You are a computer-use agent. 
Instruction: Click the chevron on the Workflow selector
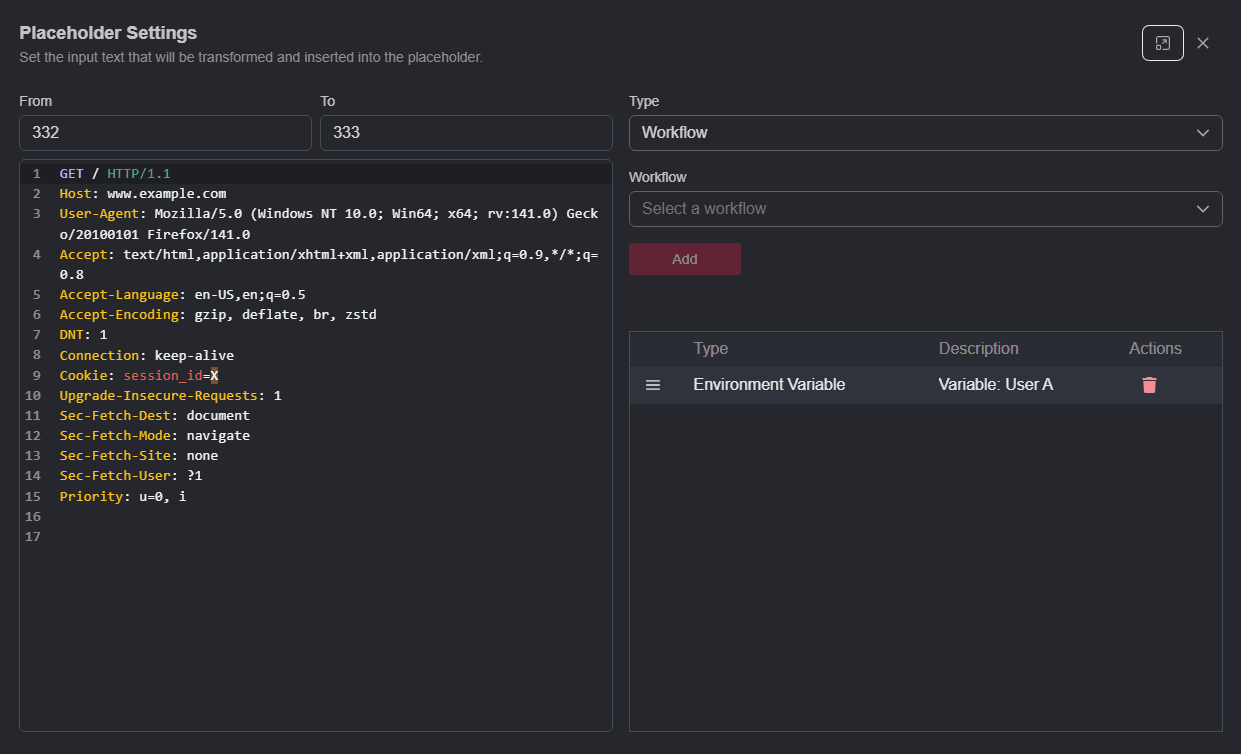point(1203,208)
